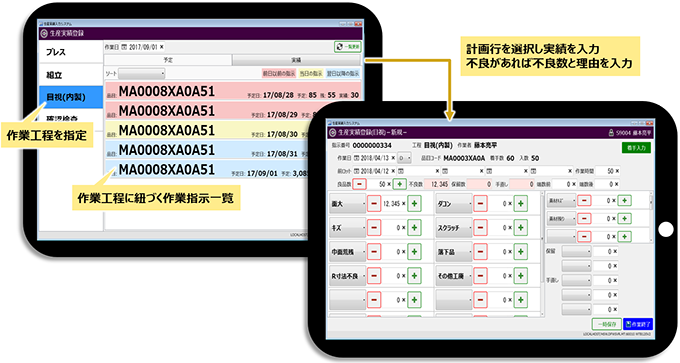This screenshot has height=363, width=680.
Task: Increase 中面荒残 count with plus
Action: coord(414,252)
